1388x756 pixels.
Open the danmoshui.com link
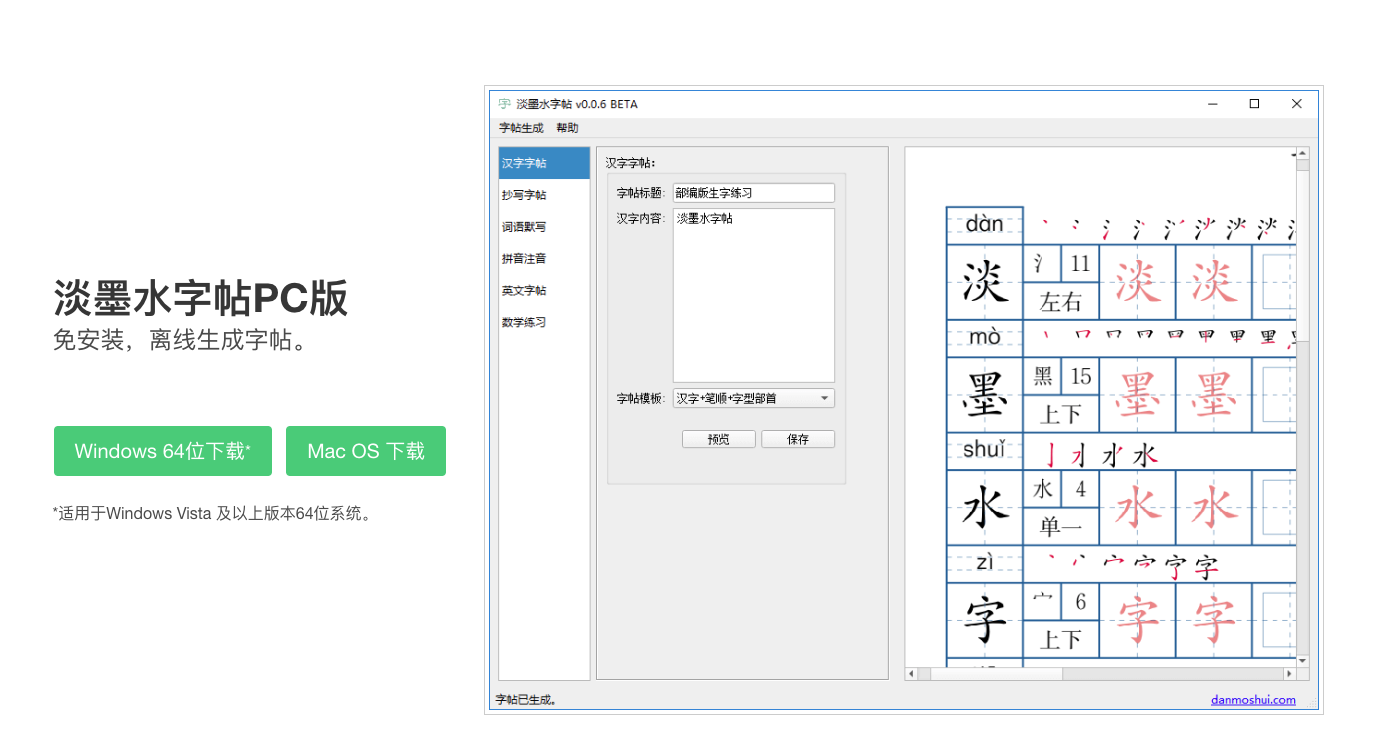[x=1253, y=700]
